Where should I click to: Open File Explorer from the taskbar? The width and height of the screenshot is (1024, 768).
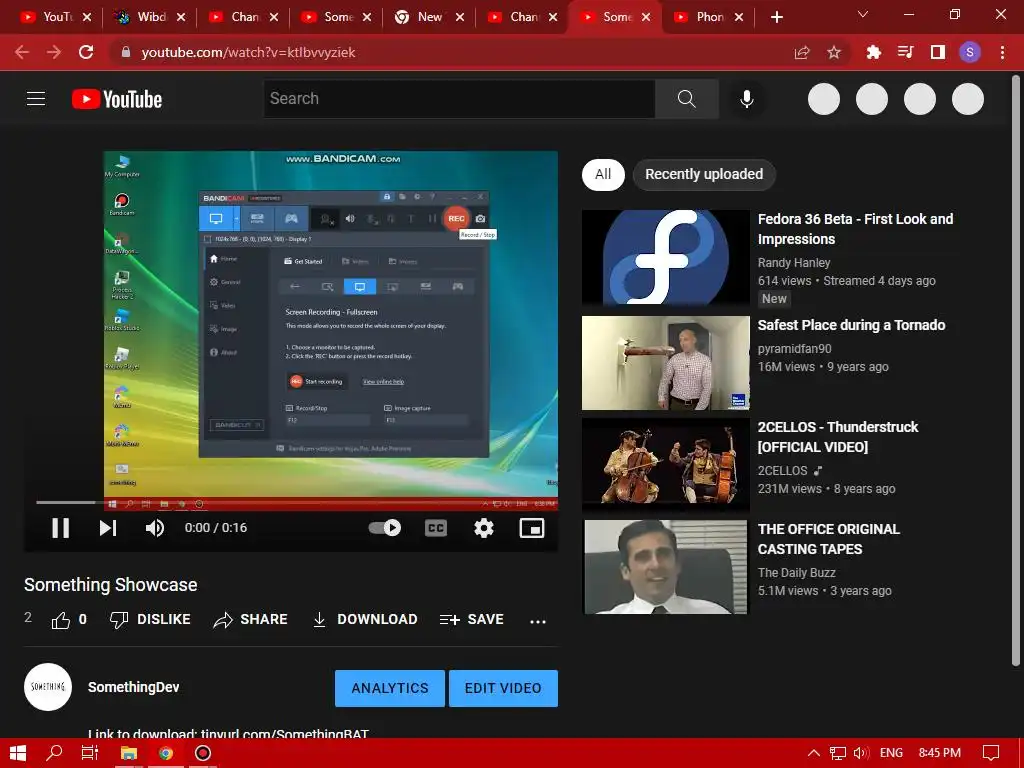pos(129,753)
